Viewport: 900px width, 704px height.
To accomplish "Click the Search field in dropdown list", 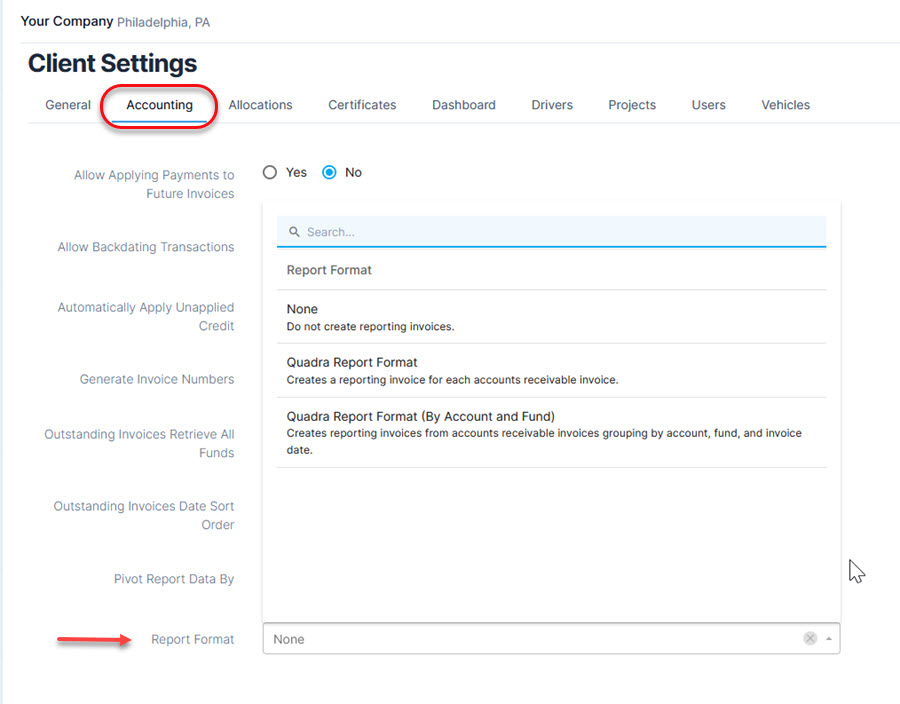I will coord(560,232).
